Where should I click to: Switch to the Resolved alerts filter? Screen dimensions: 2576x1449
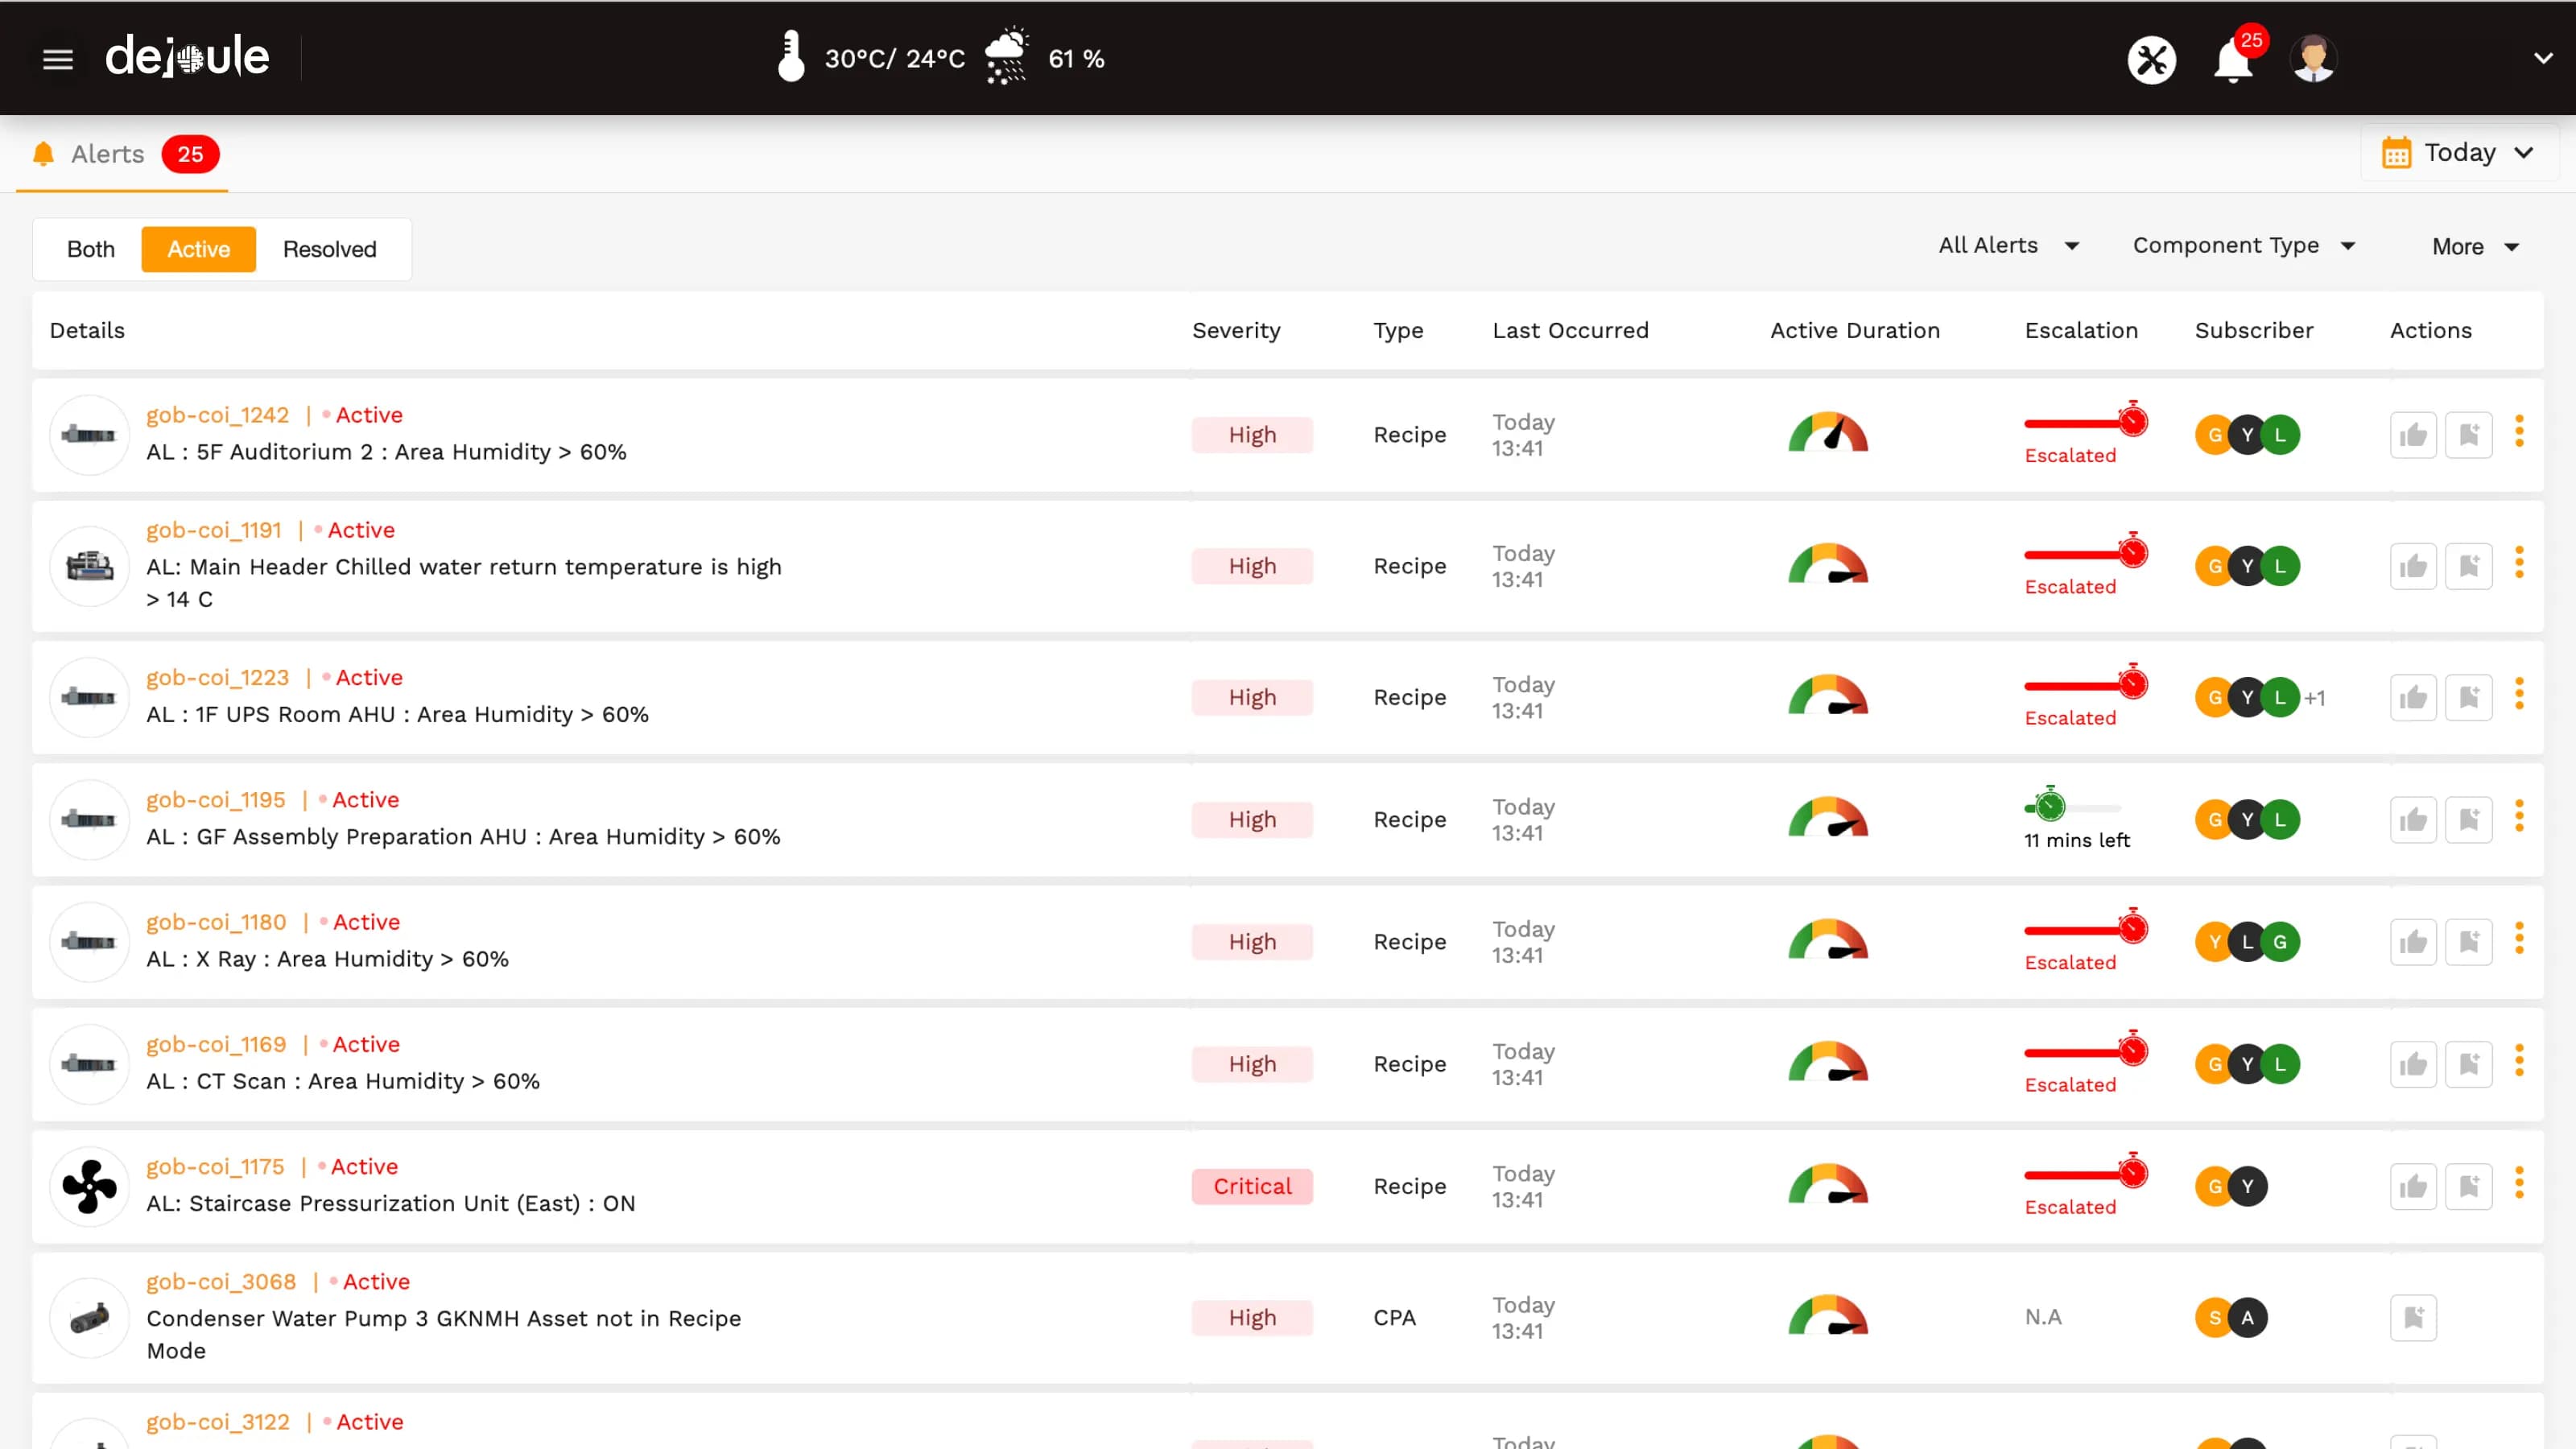pos(329,249)
